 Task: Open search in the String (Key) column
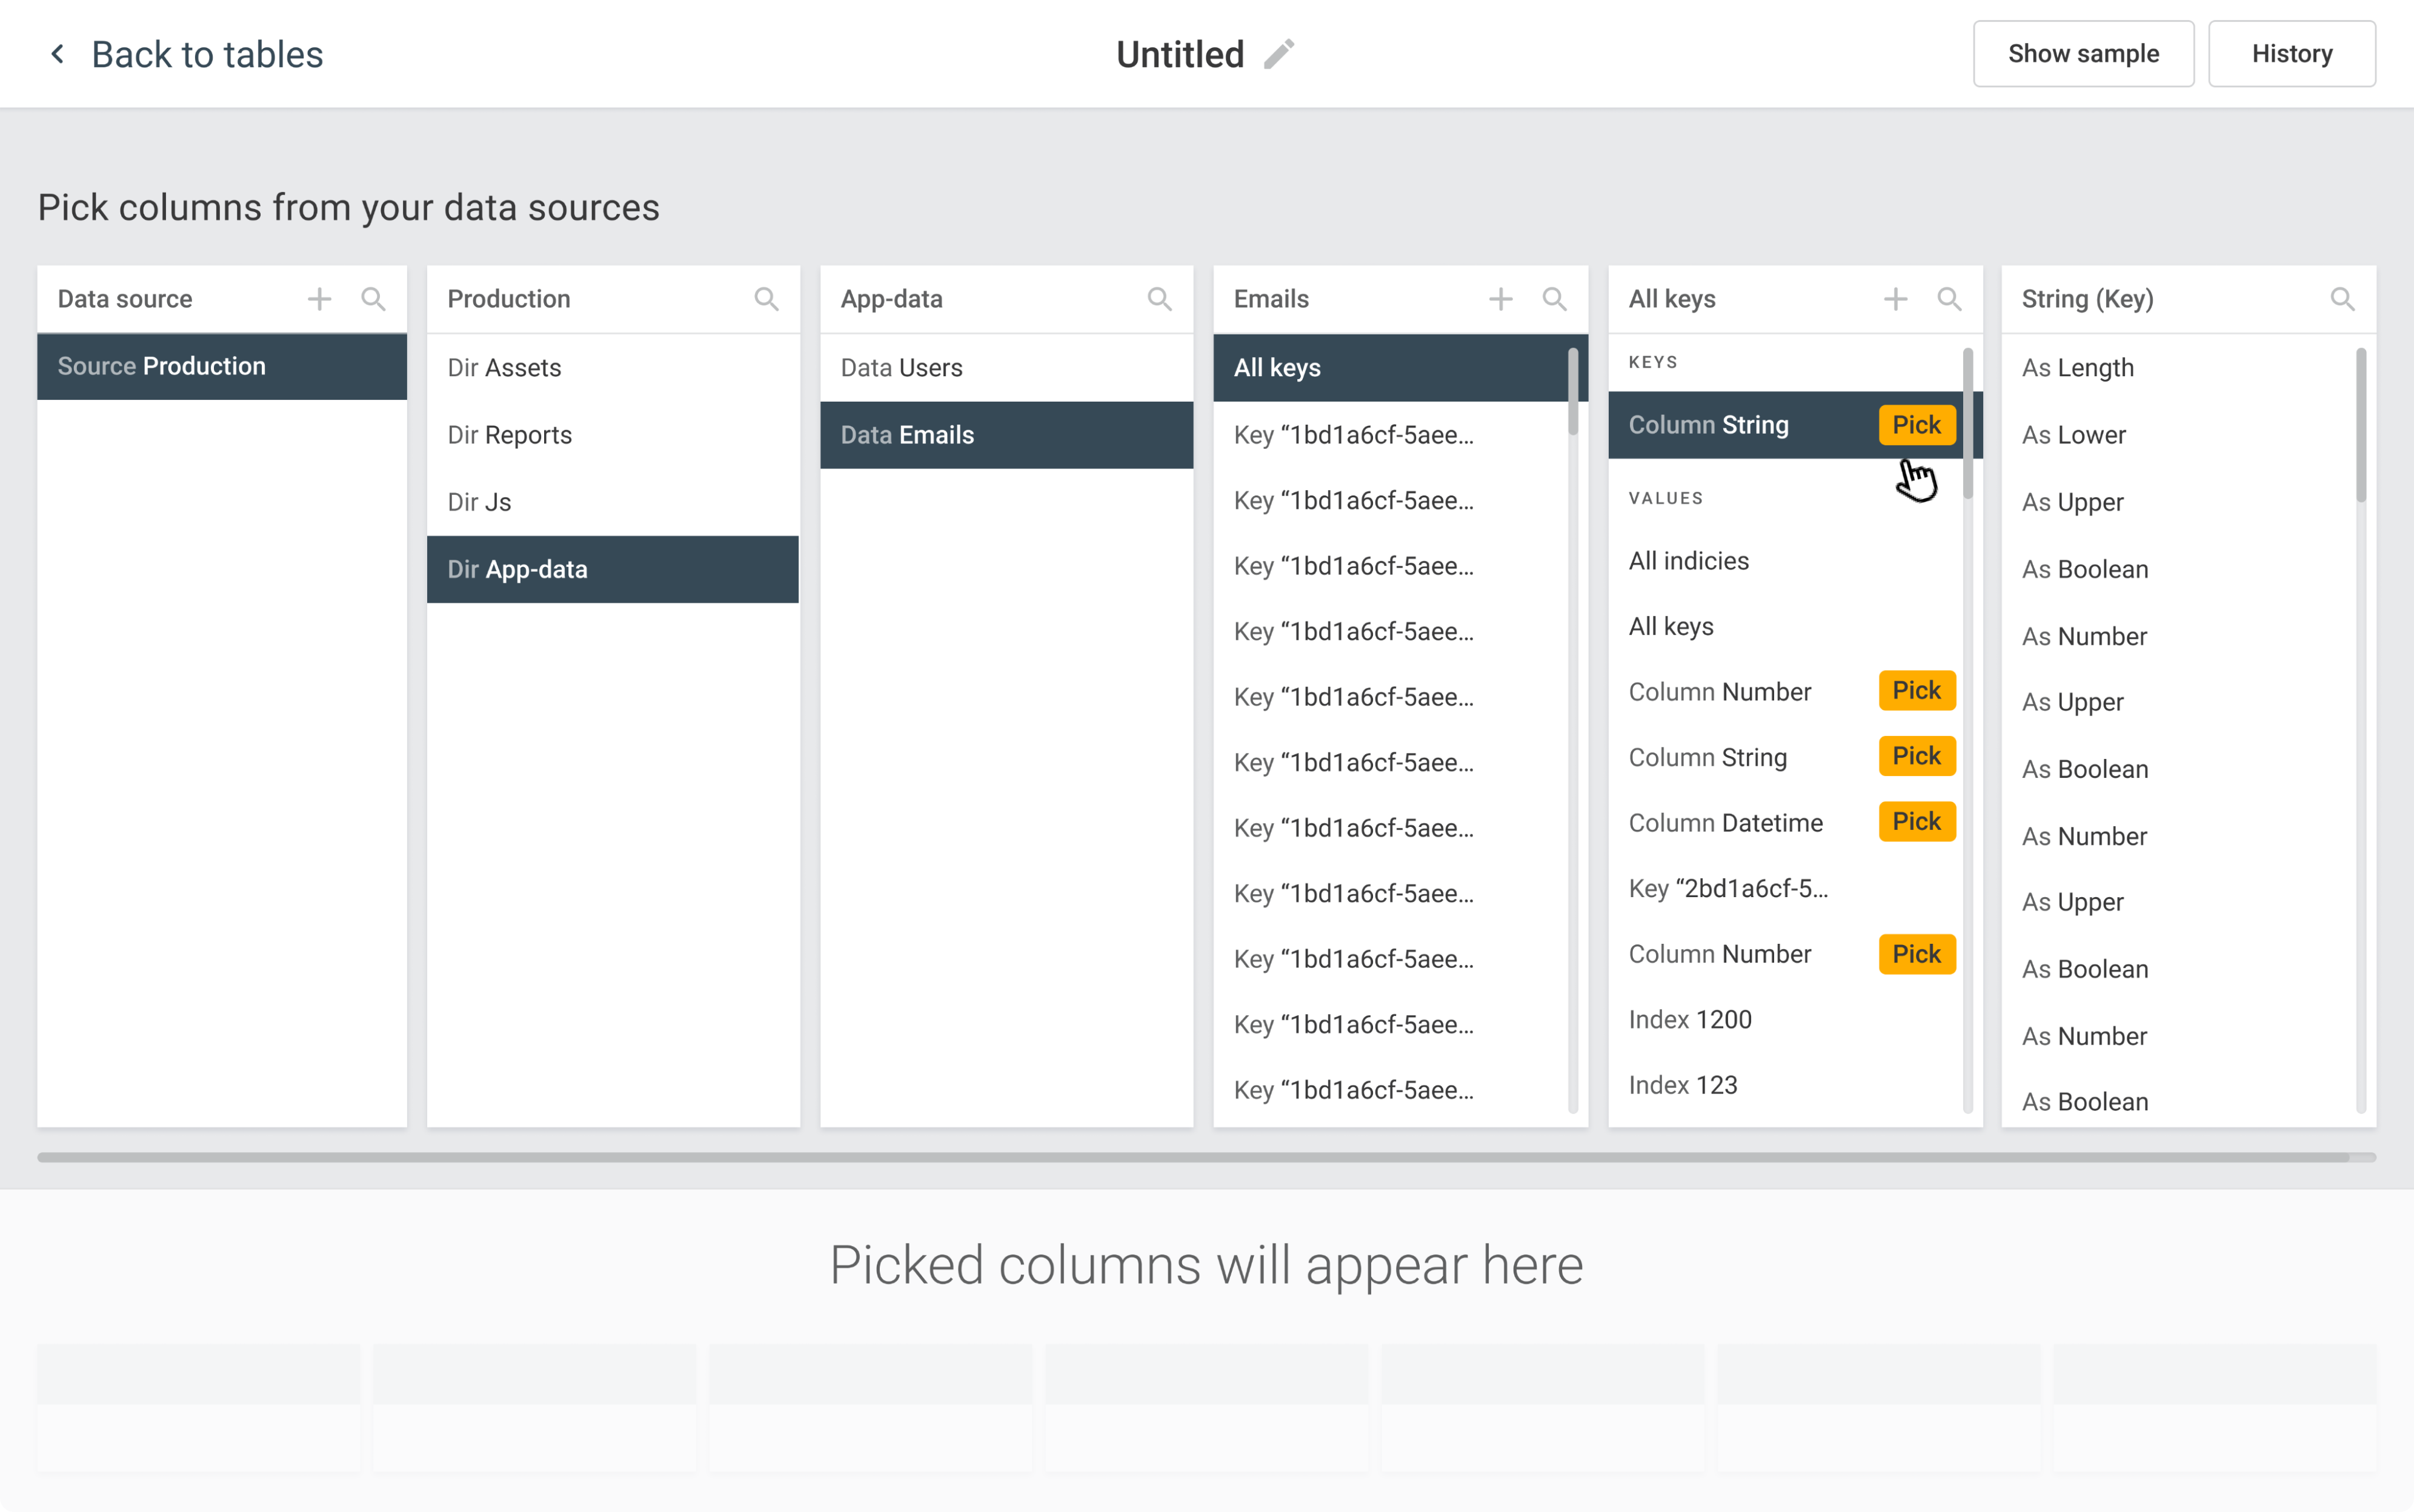(2341, 299)
